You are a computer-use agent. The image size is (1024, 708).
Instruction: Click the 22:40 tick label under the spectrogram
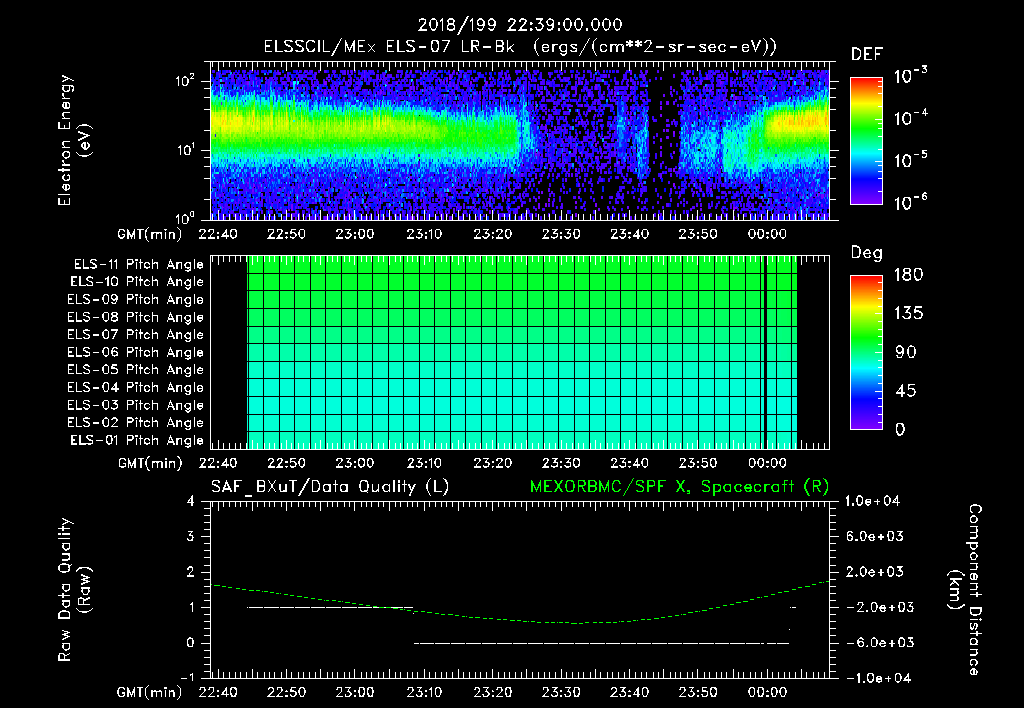(218, 234)
